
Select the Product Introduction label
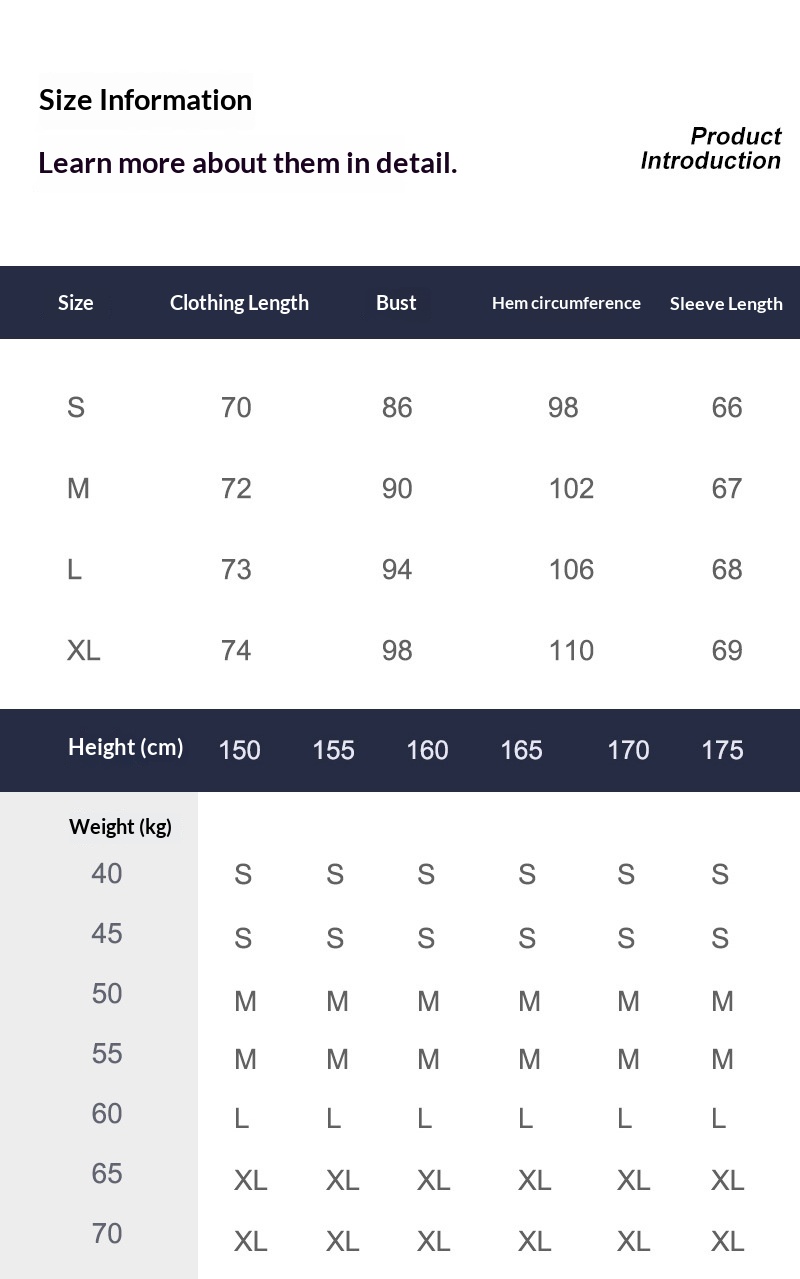[x=711, y=148]
